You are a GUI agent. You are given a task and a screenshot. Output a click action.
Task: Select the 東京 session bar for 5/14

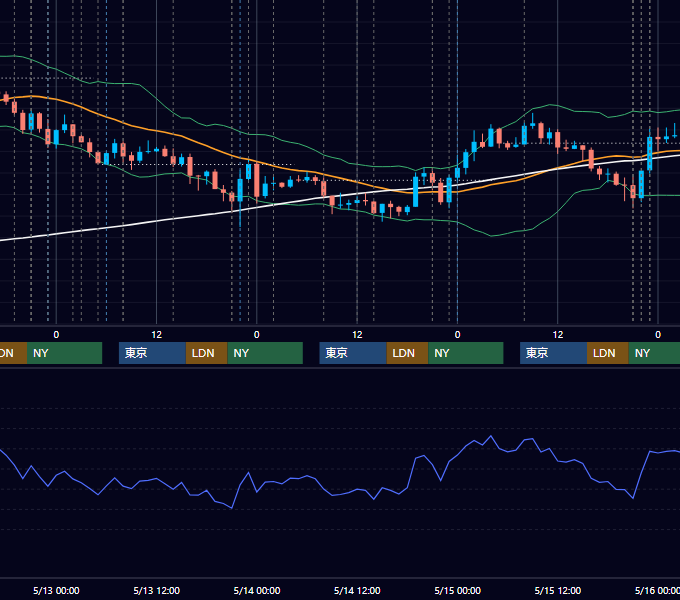pos(353,353)
